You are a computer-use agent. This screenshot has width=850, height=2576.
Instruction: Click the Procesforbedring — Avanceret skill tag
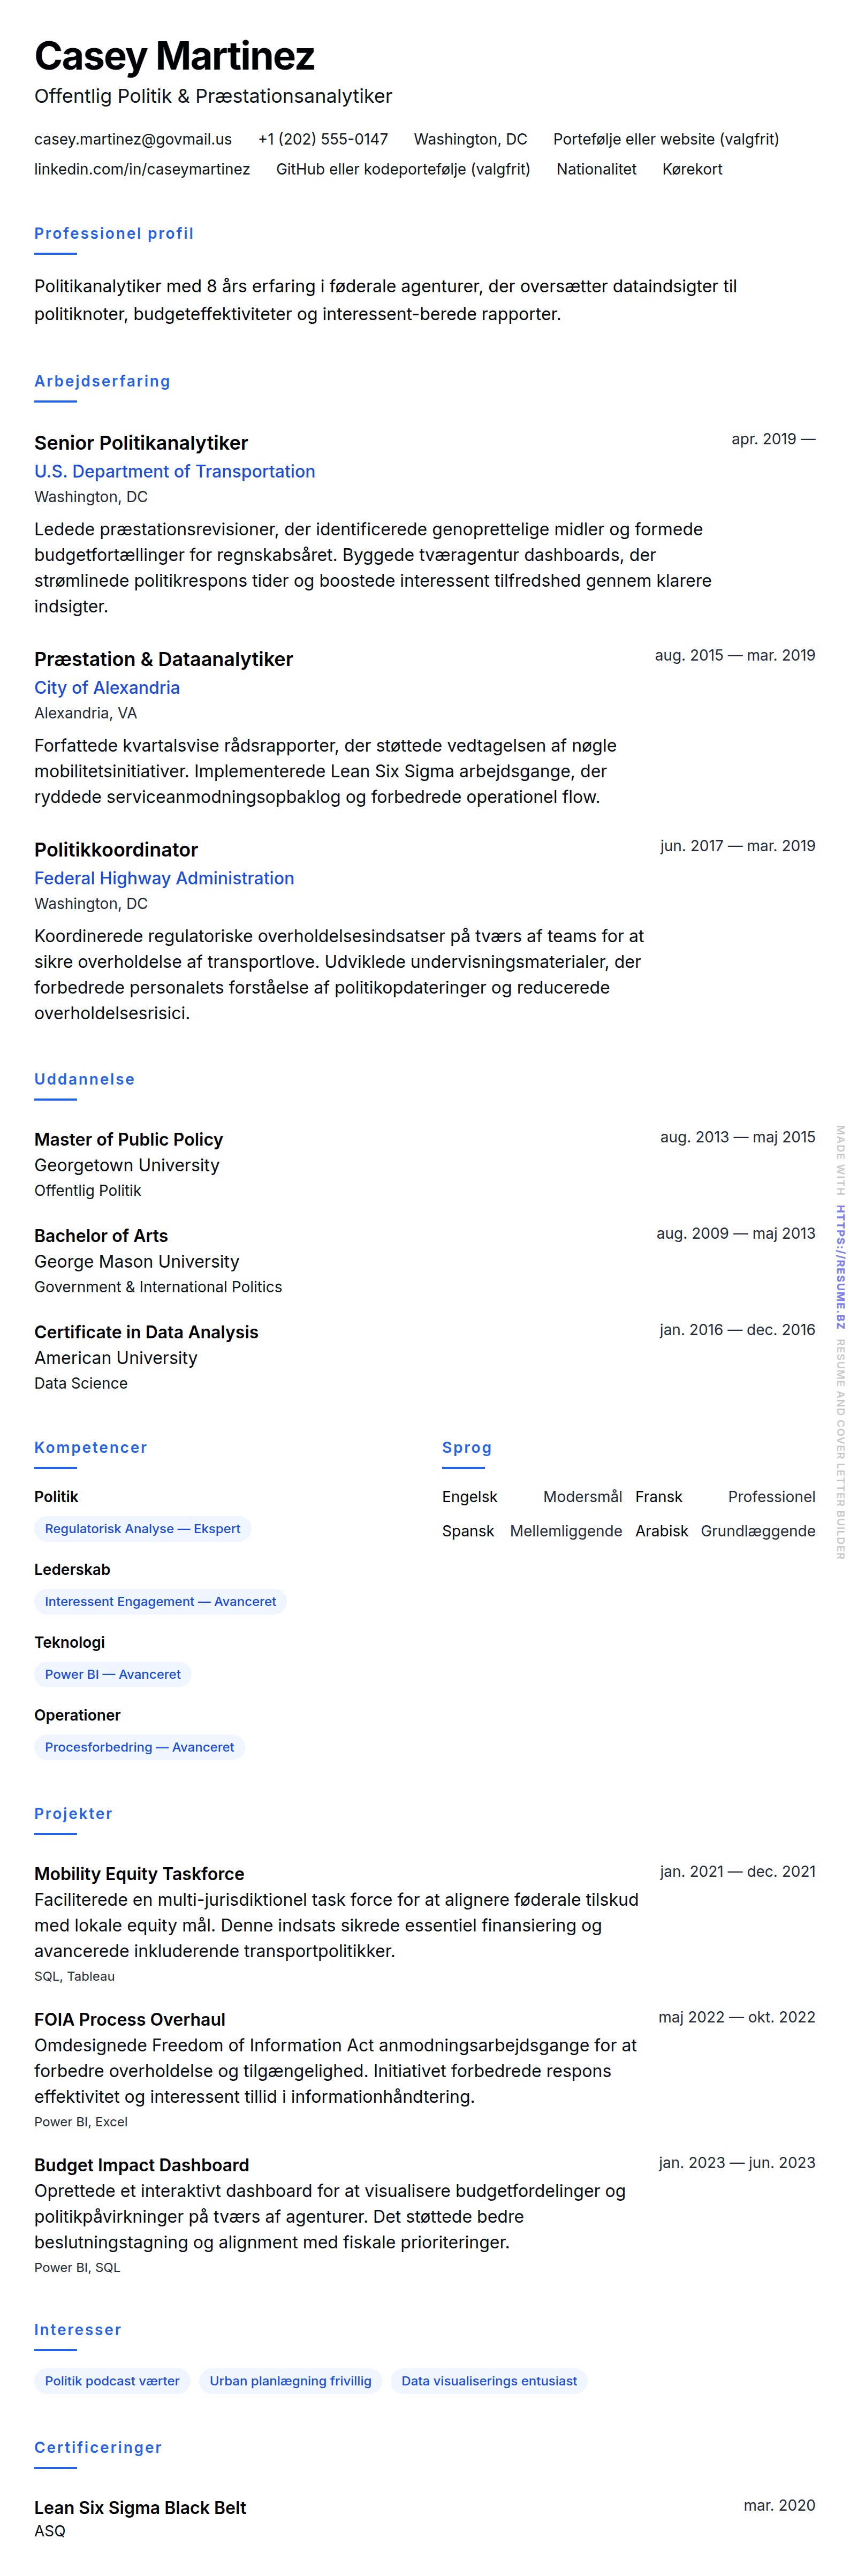139,1747
